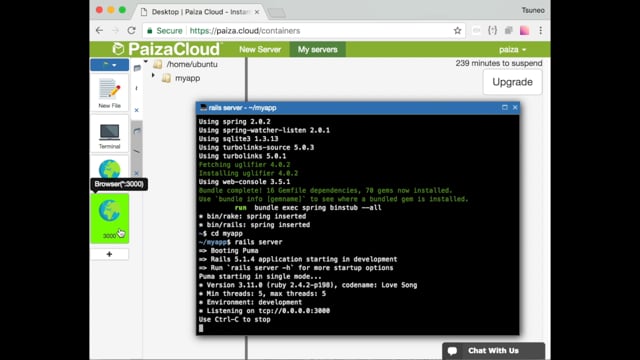Go back in Chrome
Viewport: 640px width, 360px height.
tap(100, 31)
